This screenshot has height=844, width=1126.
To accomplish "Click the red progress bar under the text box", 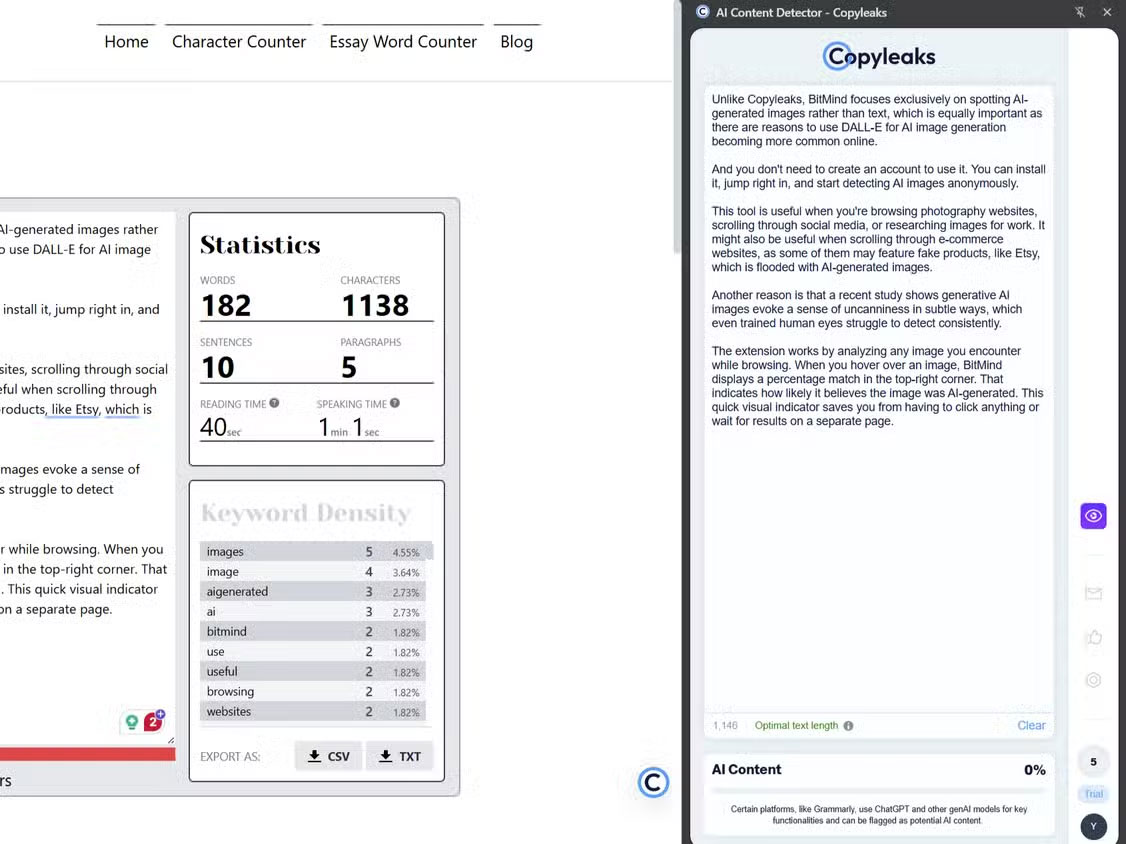I will 88,754.
